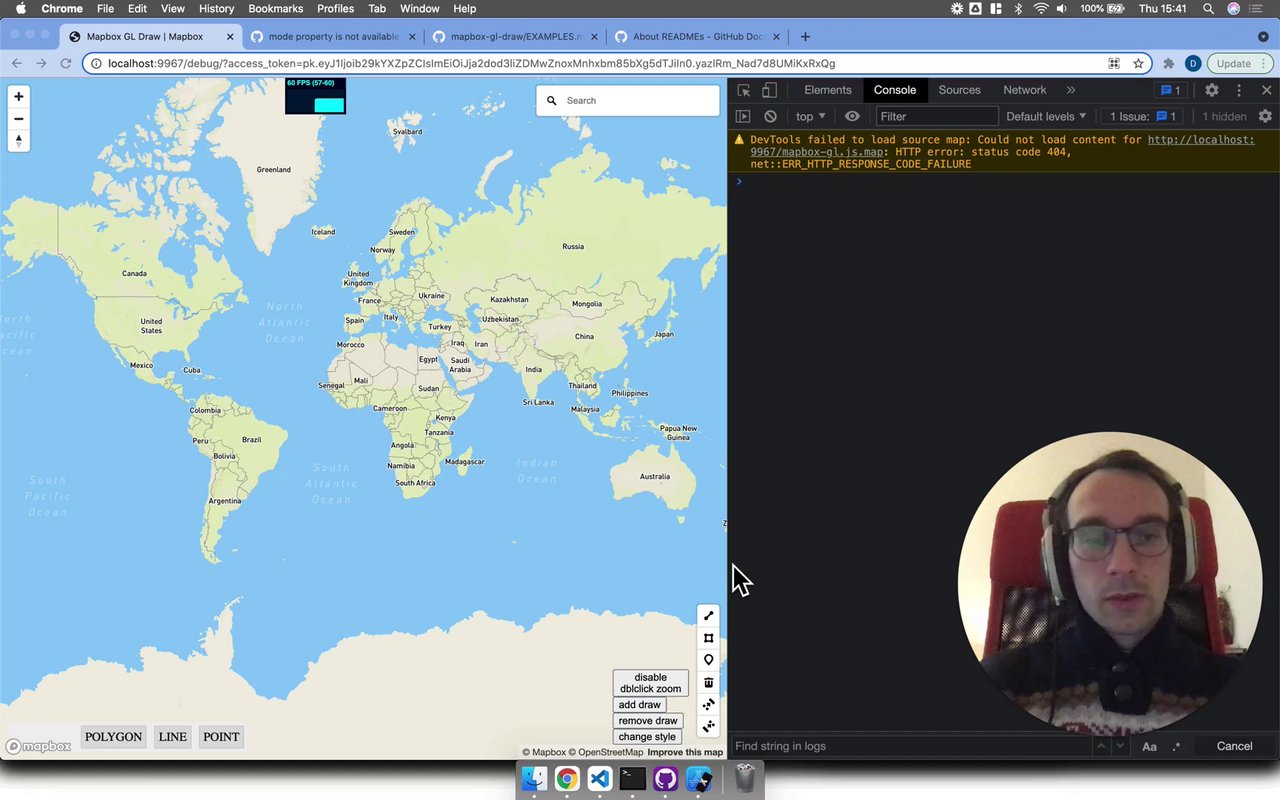Open the Chrome profile avatar D
This screenshot has width=1280, height=800.
(1192, 63)
